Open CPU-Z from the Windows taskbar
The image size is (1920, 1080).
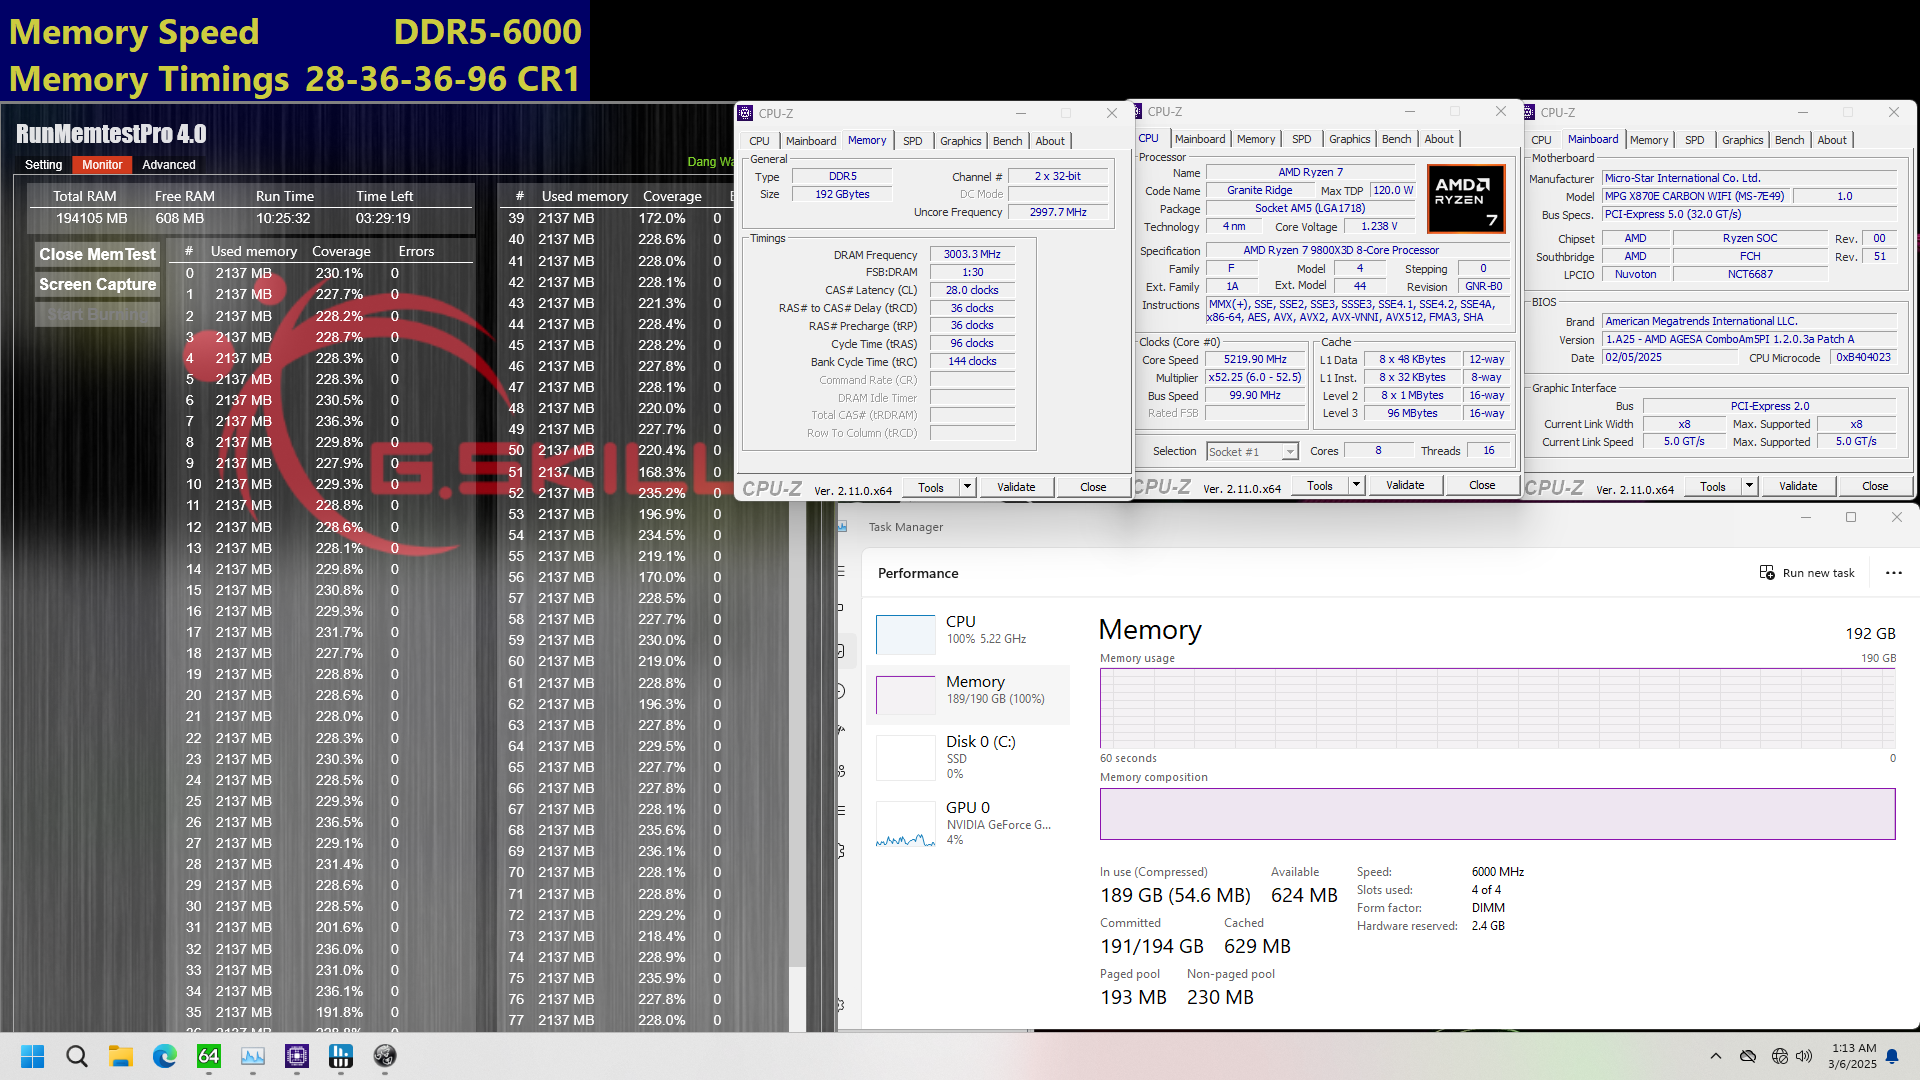tap(296, 1056)
